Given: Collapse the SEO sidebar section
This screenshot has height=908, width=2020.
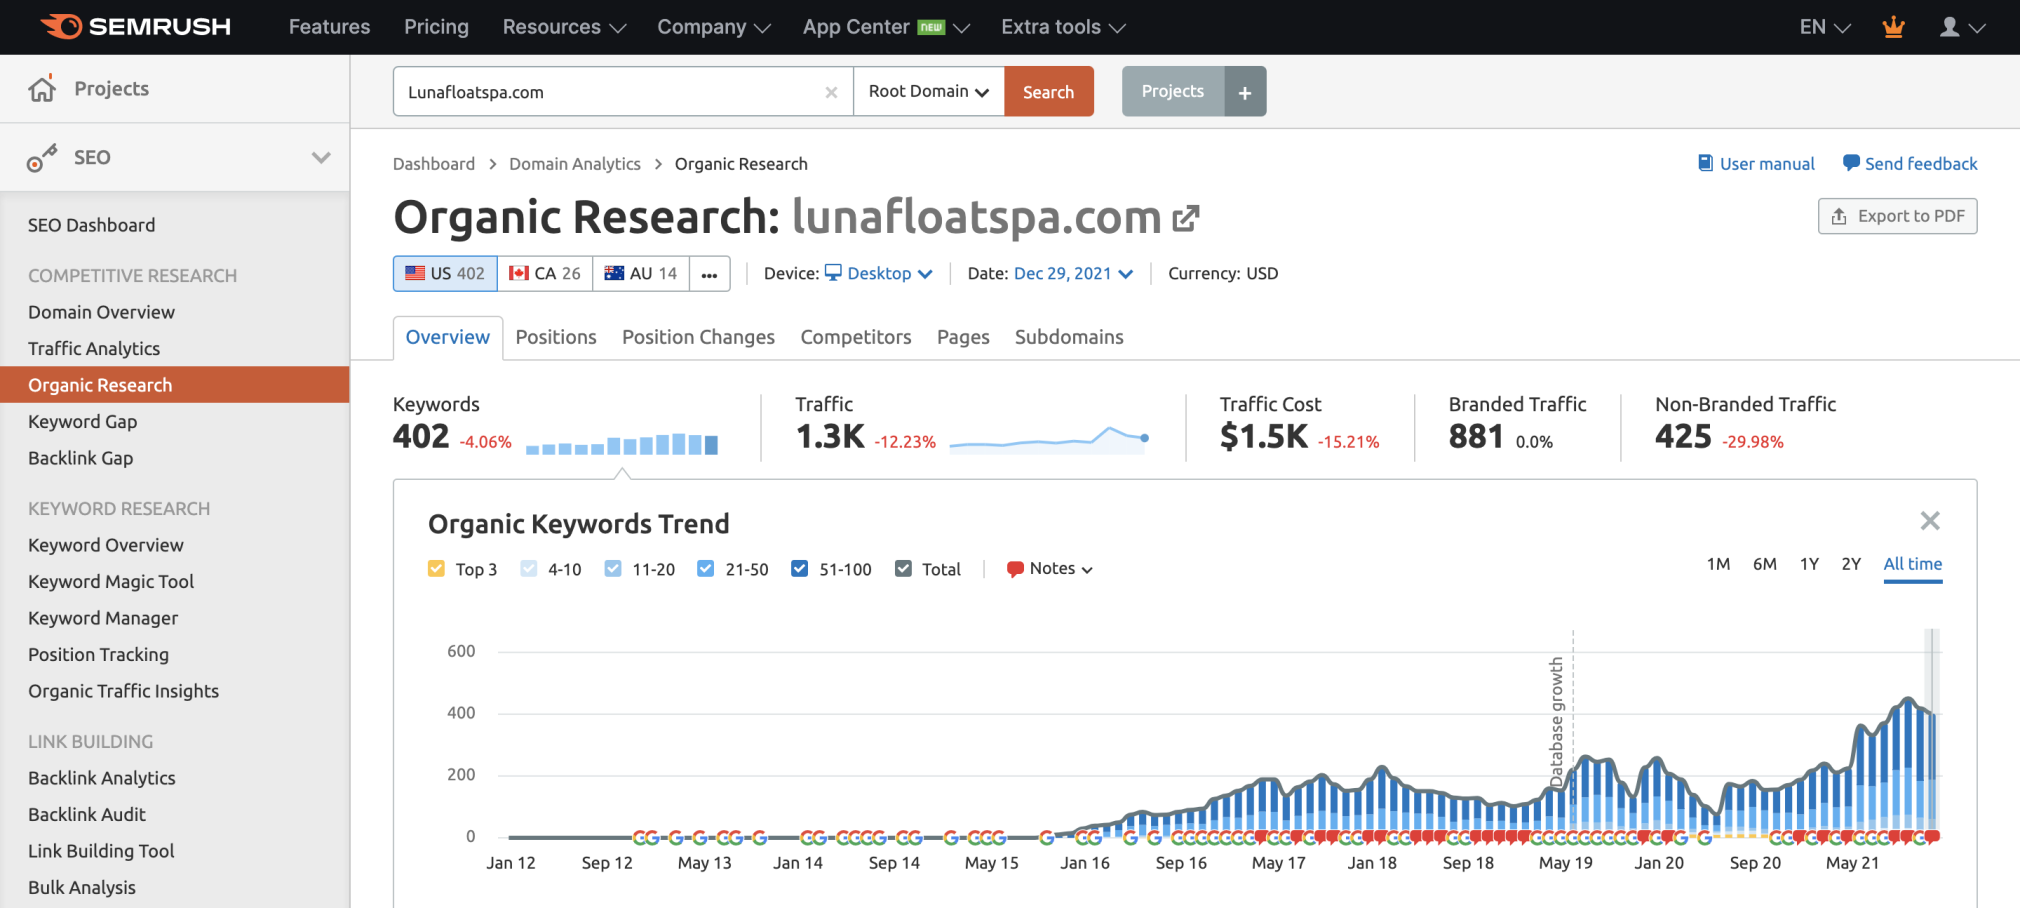Looking at the screenshot, I should click(x=321, y=157).
